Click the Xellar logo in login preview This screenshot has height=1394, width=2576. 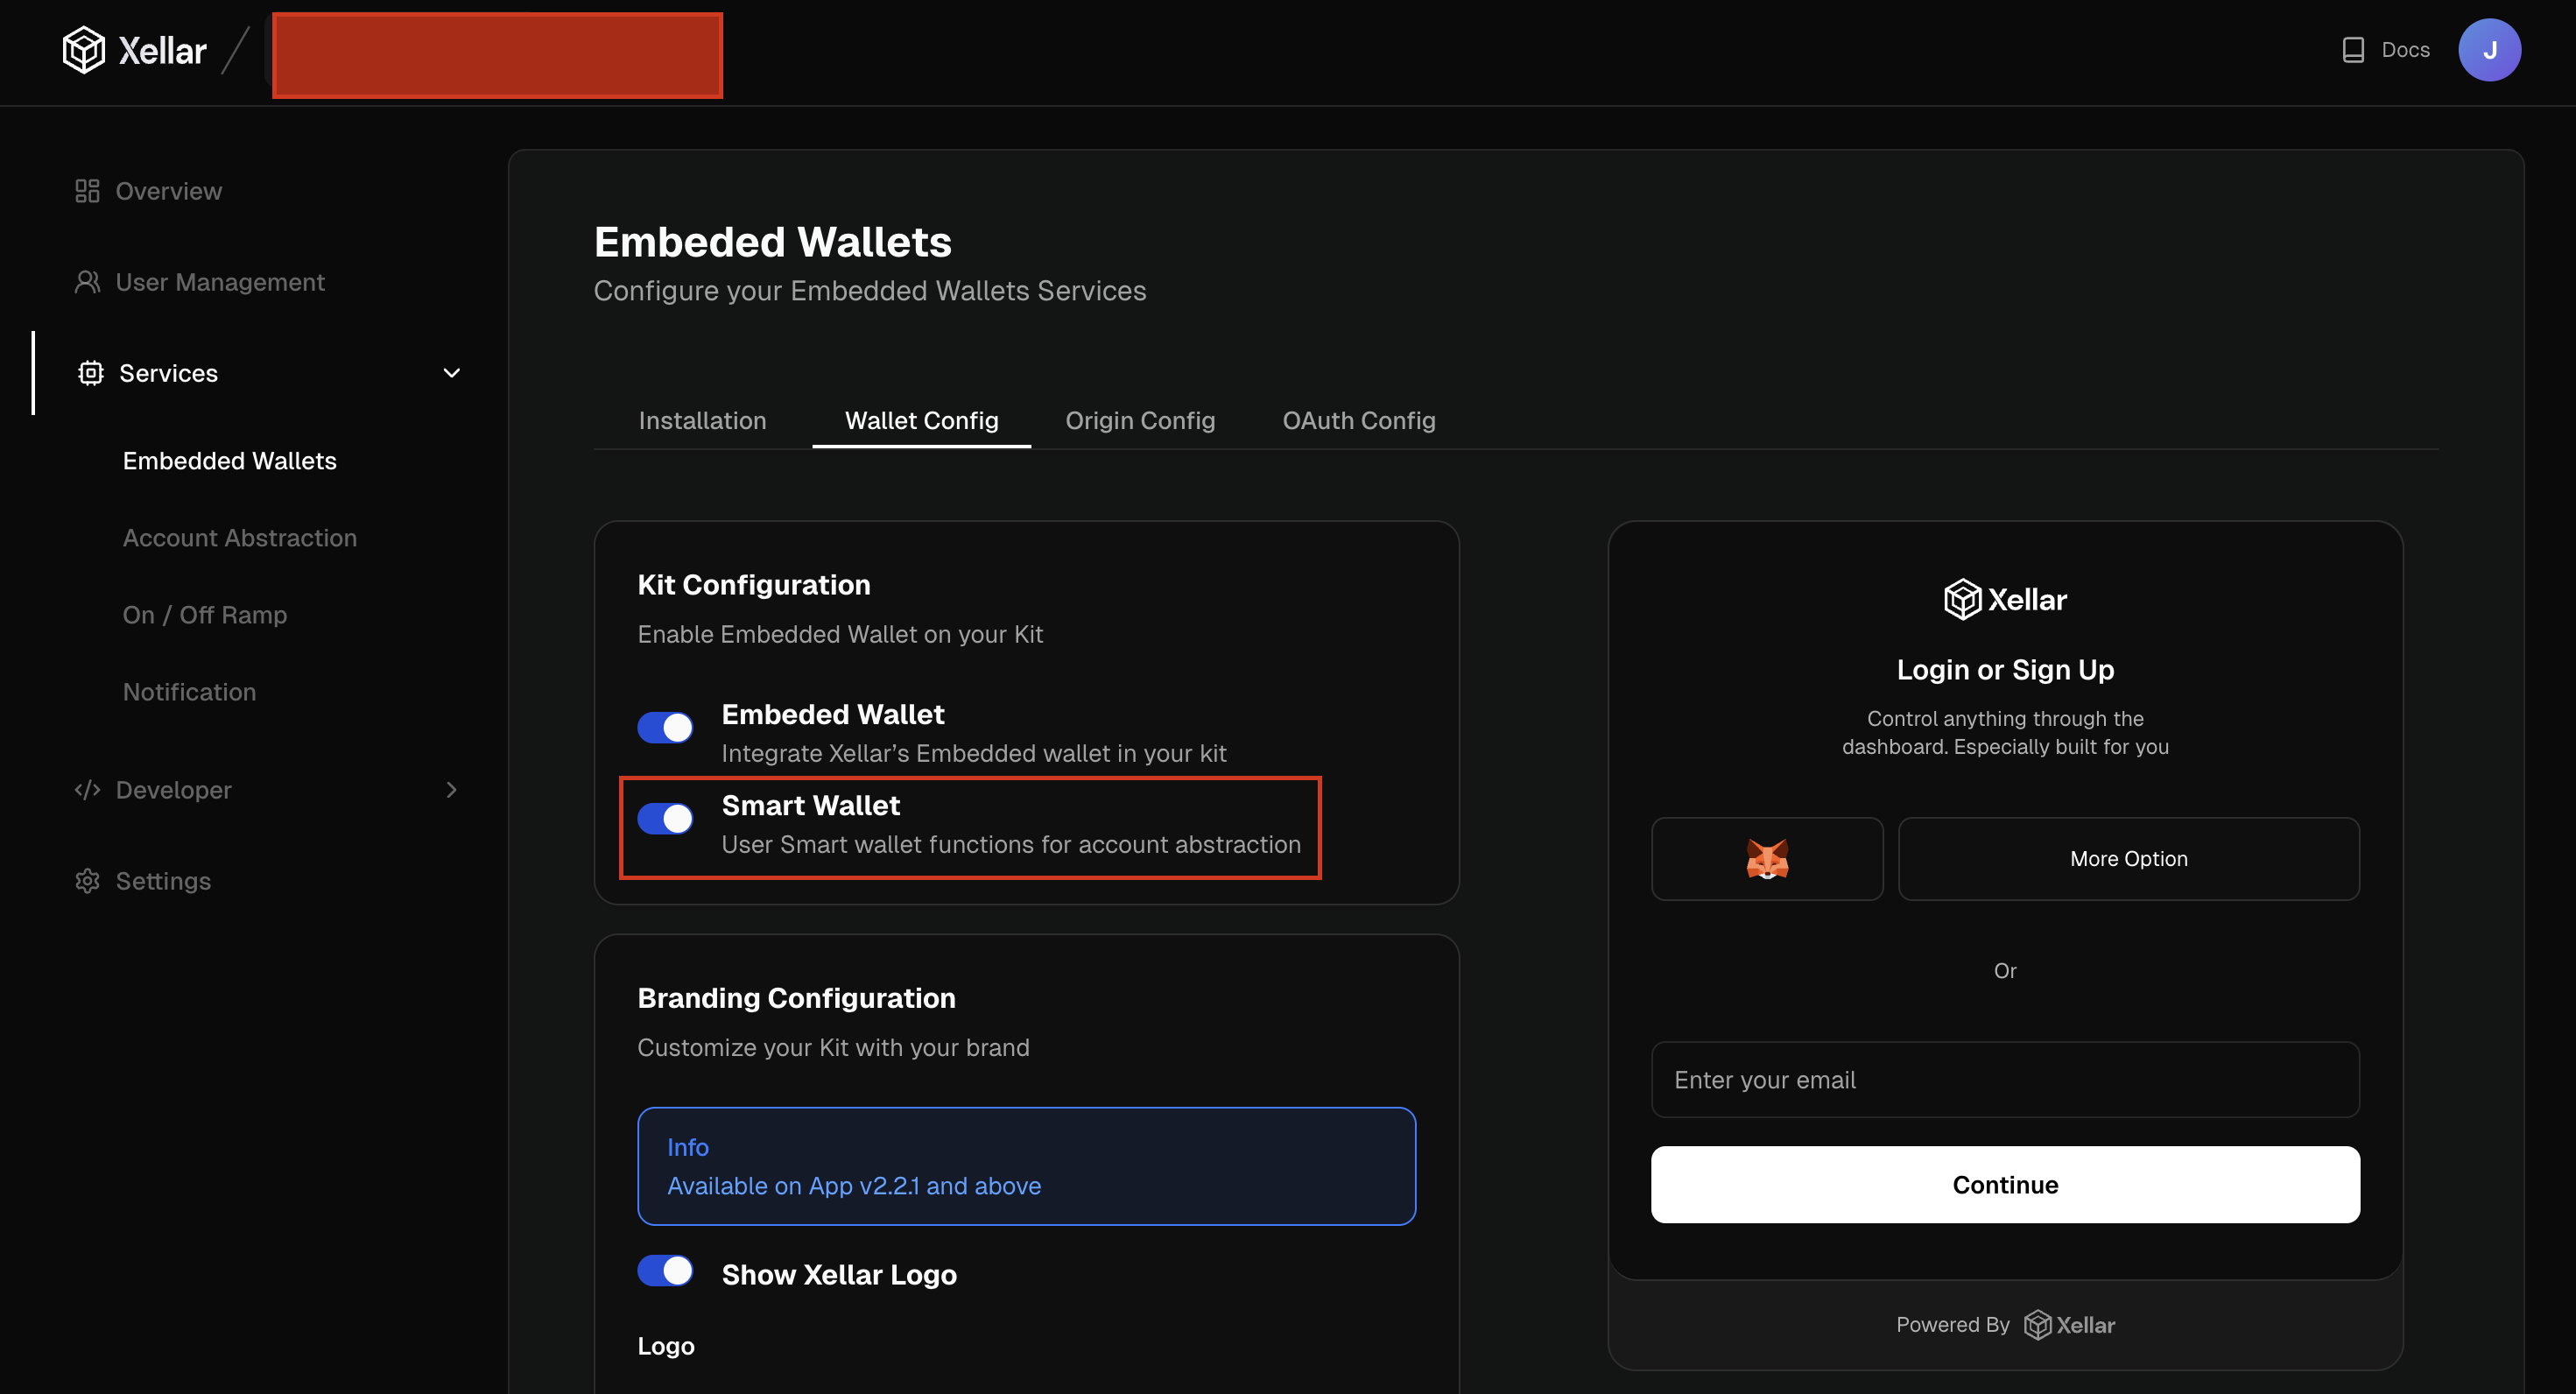tap(2005, 599)
